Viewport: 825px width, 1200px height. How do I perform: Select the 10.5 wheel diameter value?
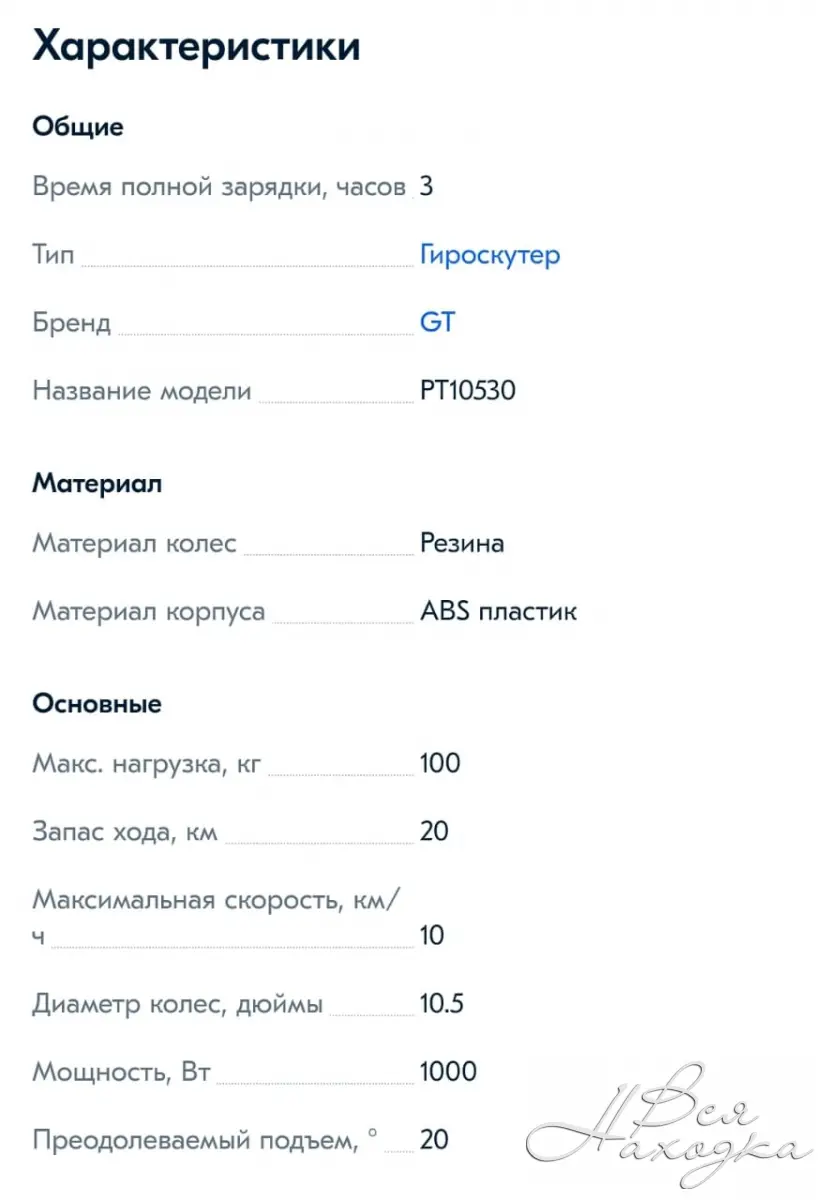point(441,1004)
